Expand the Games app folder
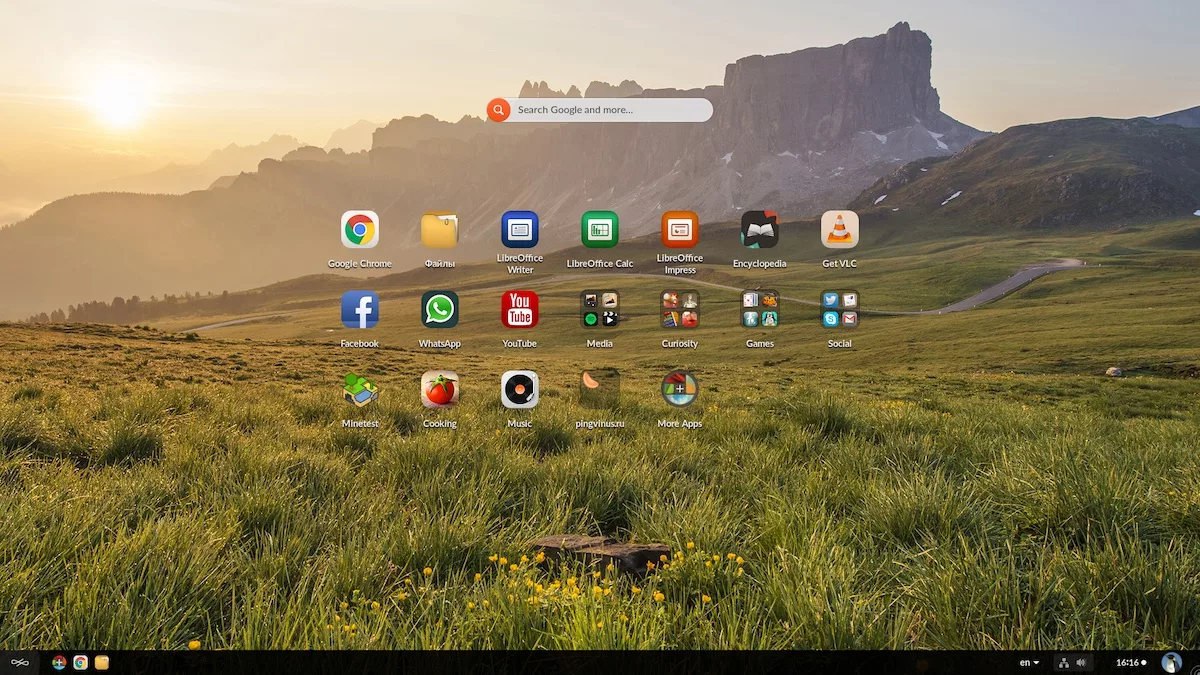Viewport: 1200px width, 675px height. point(760,309)
